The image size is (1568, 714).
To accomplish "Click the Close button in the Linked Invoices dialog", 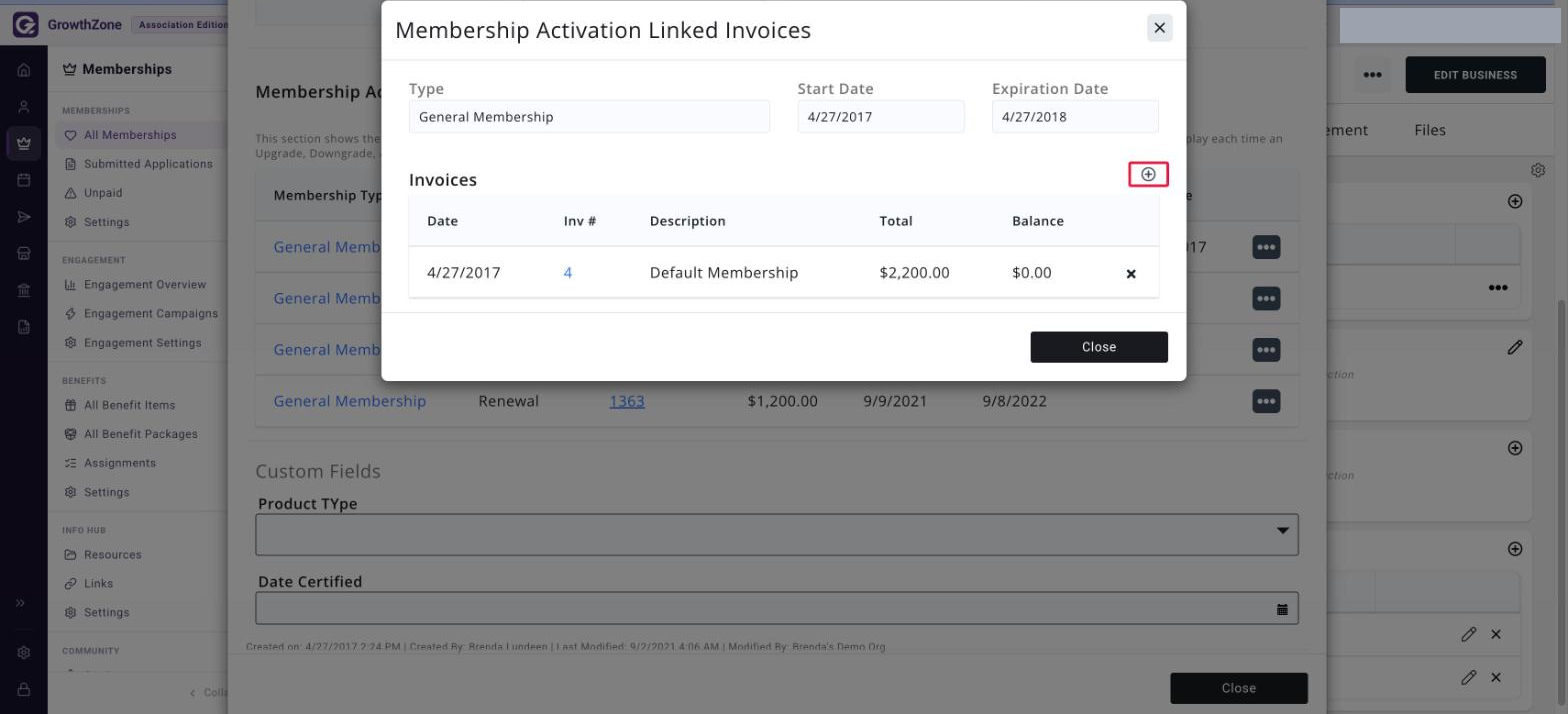I will pyautogui.click(x=1099, y=347).
